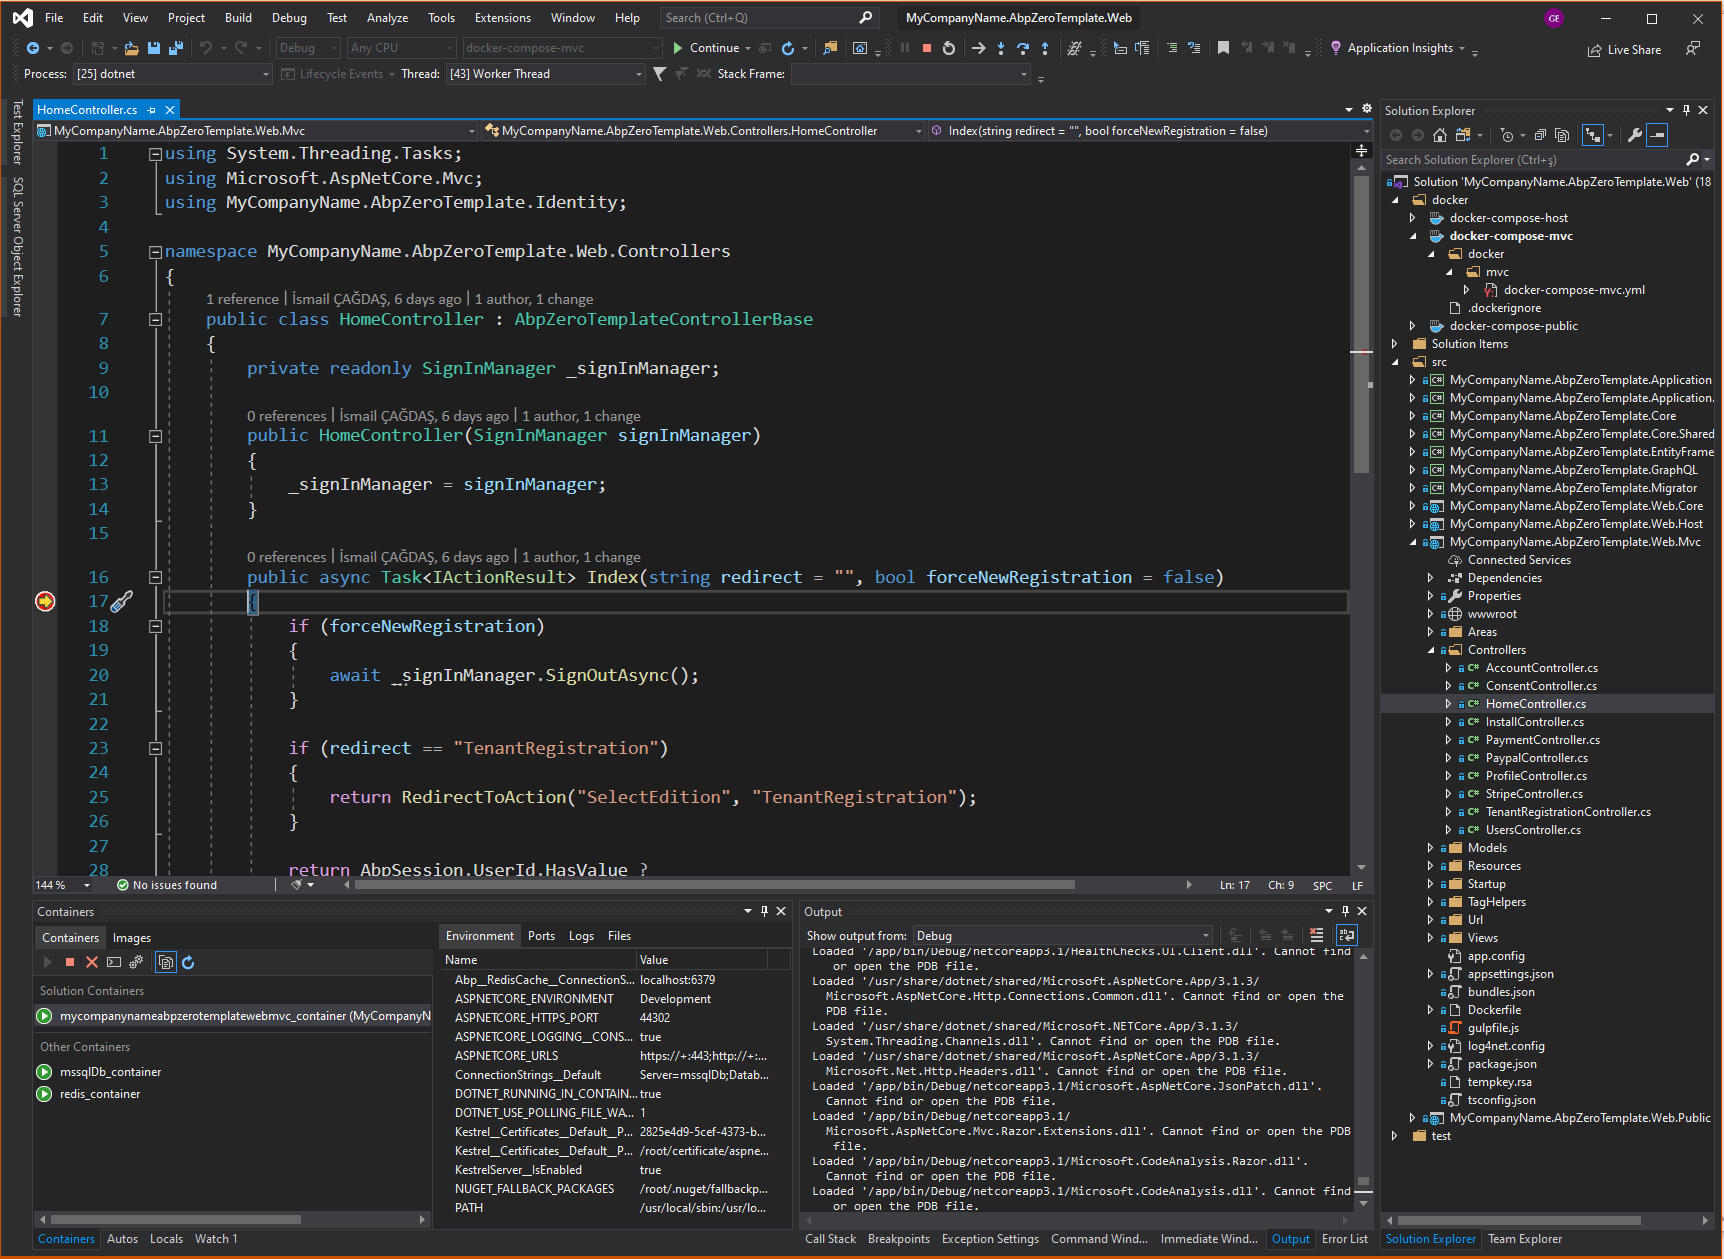Refresh the Containers list
The height and width of the screenshot is (1259, 1724).
coord(188,962)
